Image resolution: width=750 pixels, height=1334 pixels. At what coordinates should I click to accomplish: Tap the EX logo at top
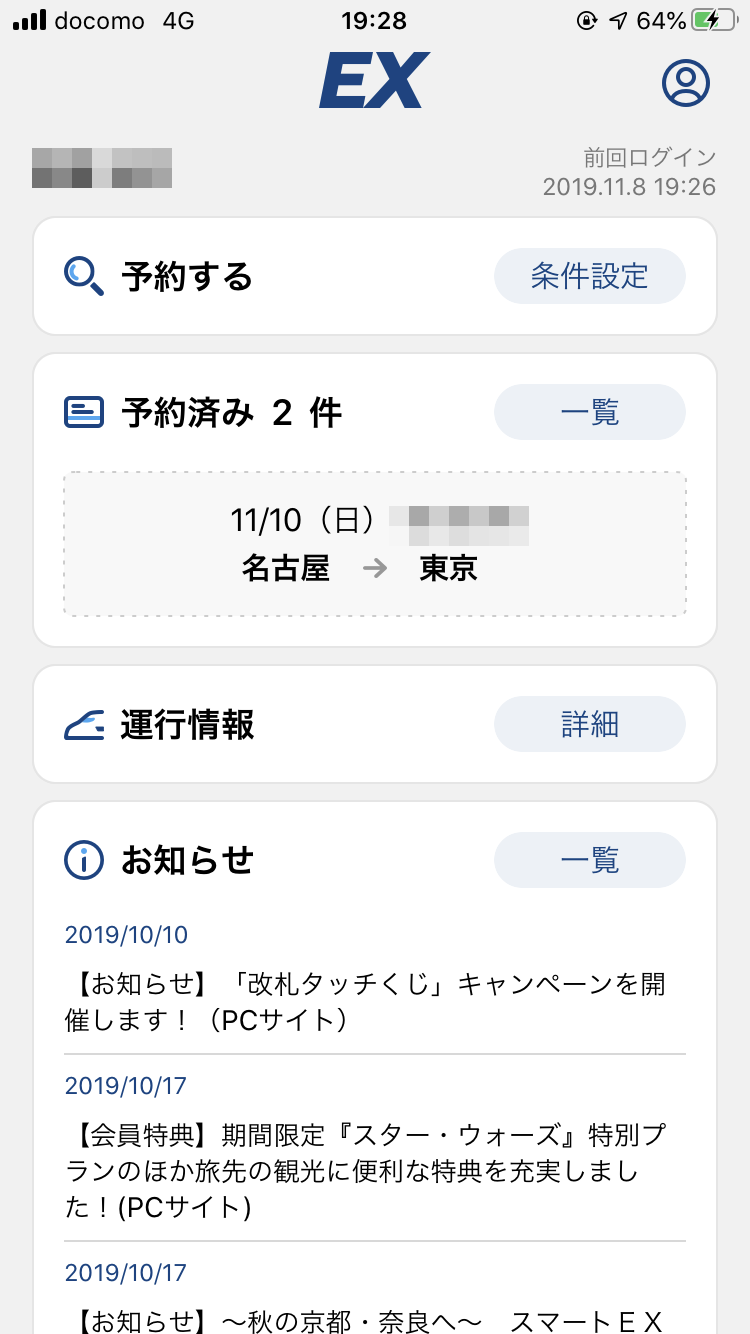(x=374, y=81)
